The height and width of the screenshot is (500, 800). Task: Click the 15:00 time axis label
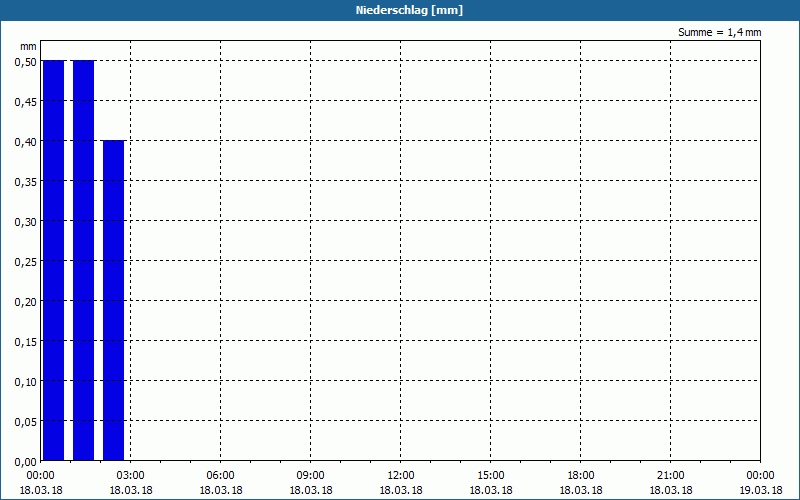(491, 476)
